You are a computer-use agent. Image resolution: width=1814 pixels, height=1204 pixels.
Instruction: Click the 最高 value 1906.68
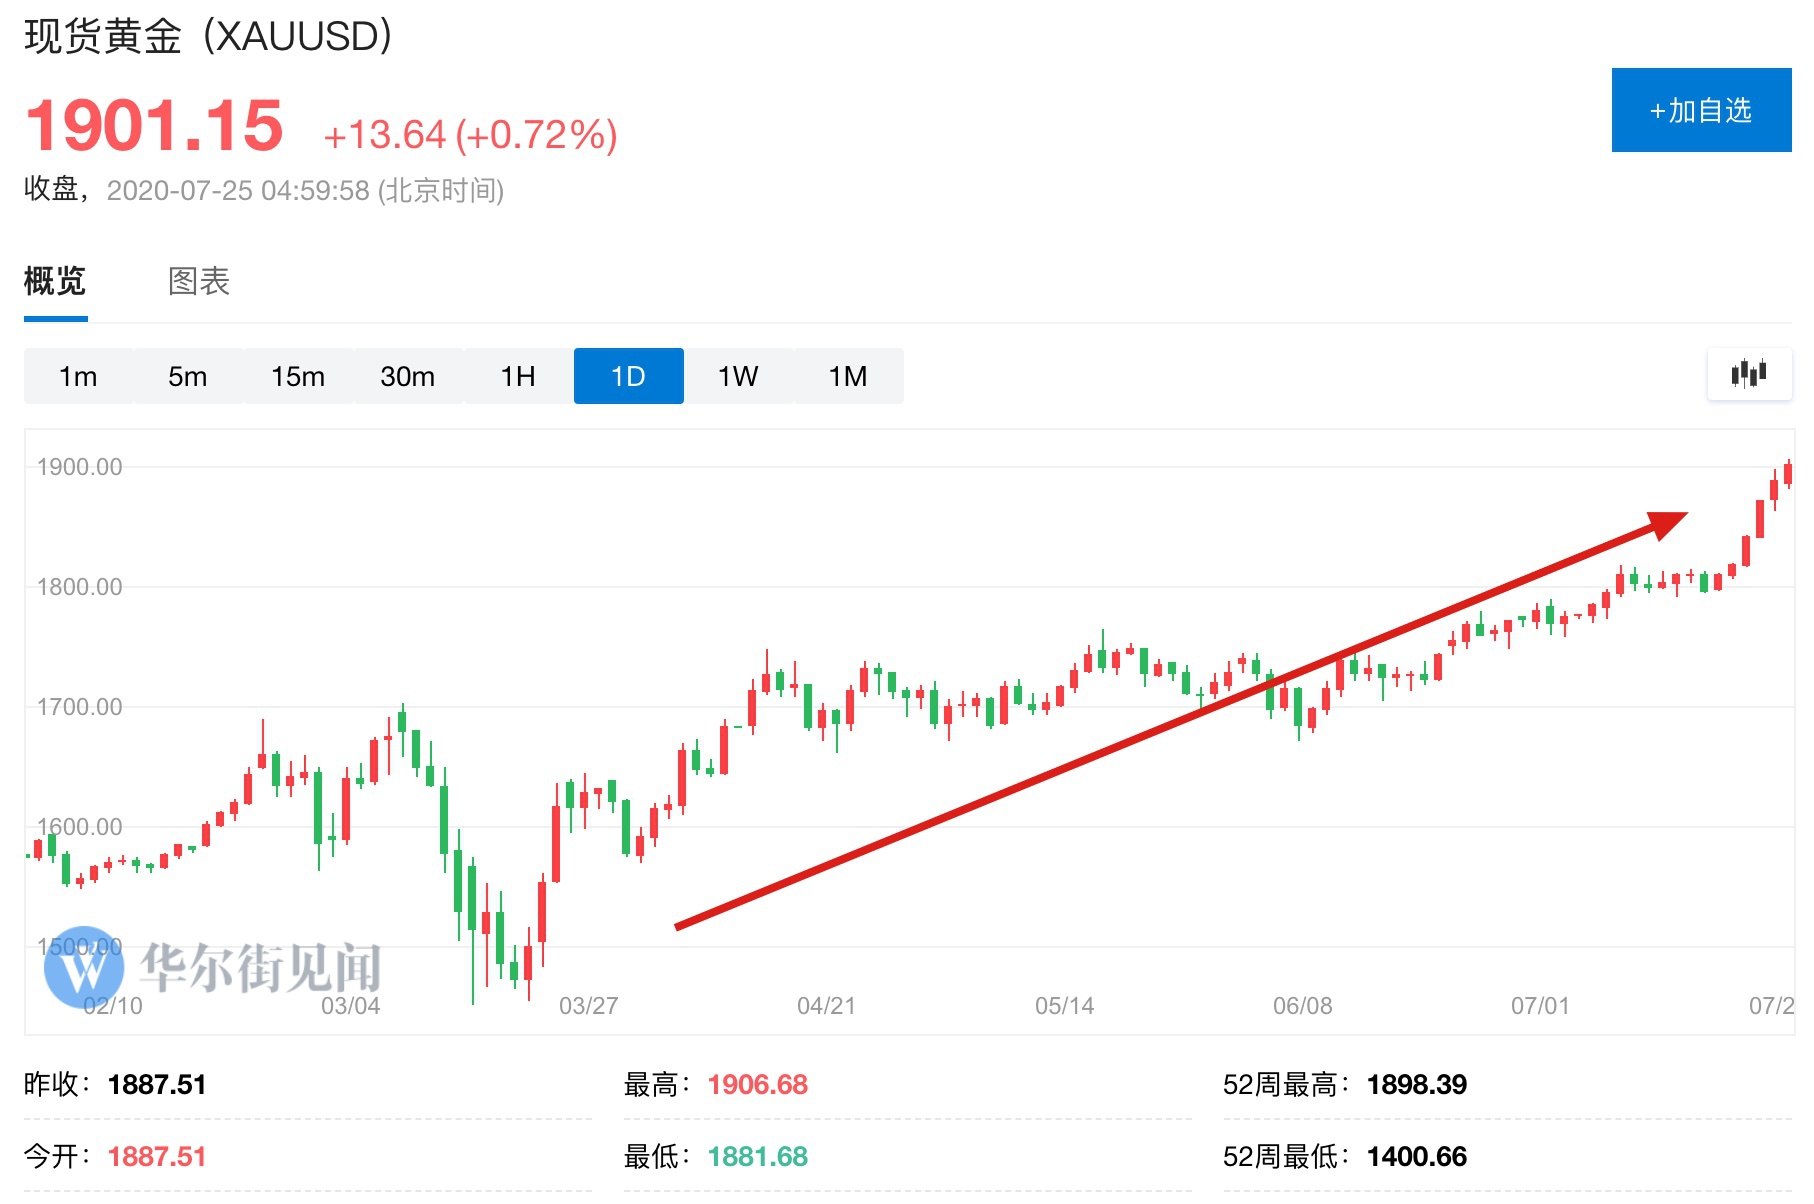pos(757,1085)
